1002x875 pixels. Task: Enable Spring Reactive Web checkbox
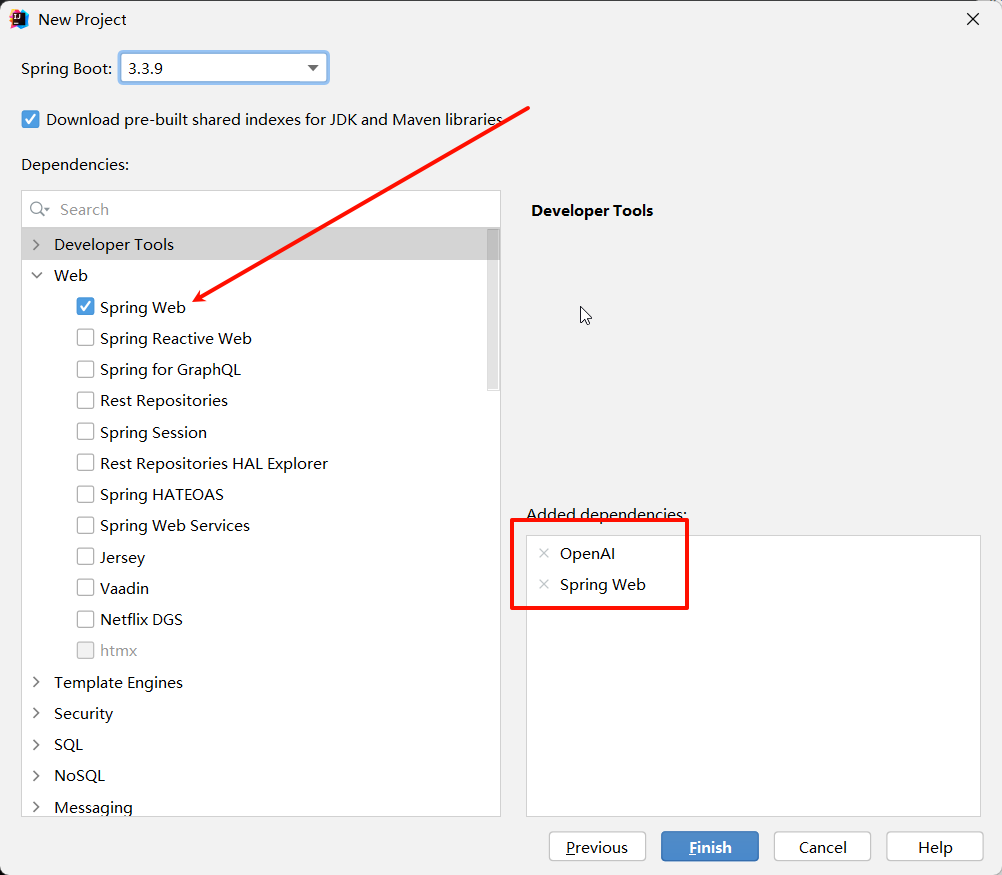[x=85, y=337]
